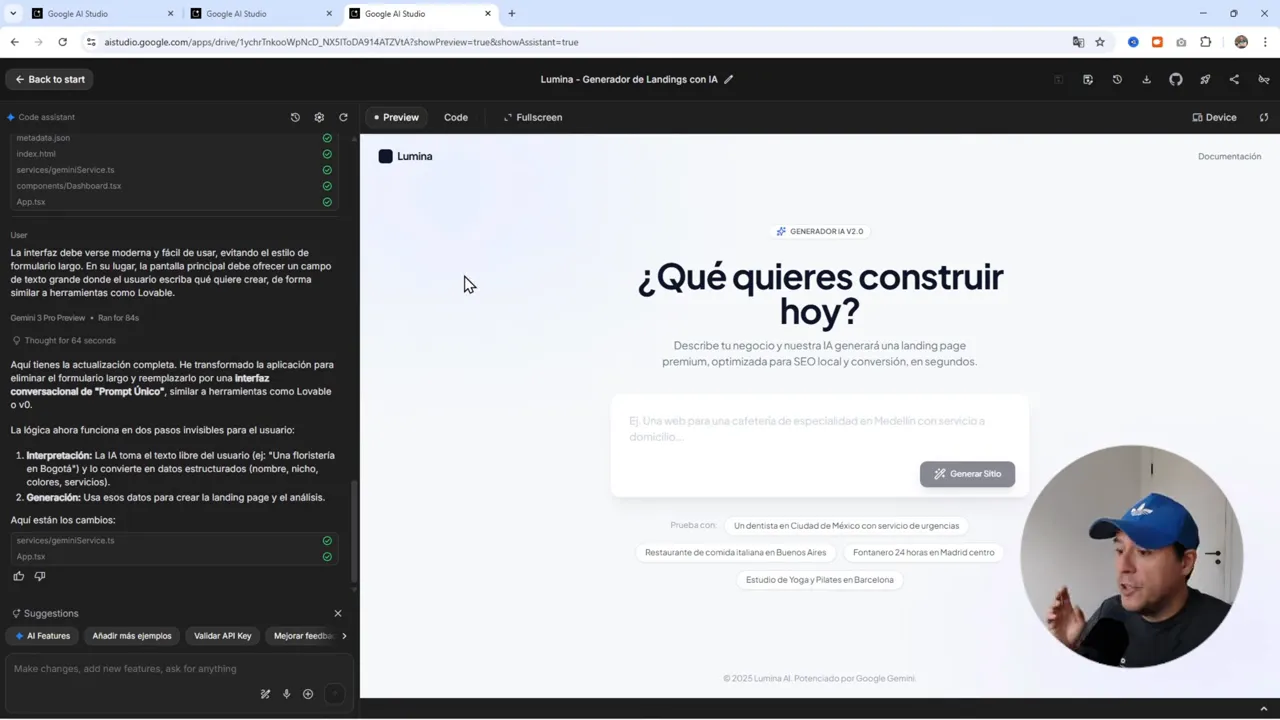Open the Share icon in top toolbar
The image size is (1280, 720).
[1233, 79]
